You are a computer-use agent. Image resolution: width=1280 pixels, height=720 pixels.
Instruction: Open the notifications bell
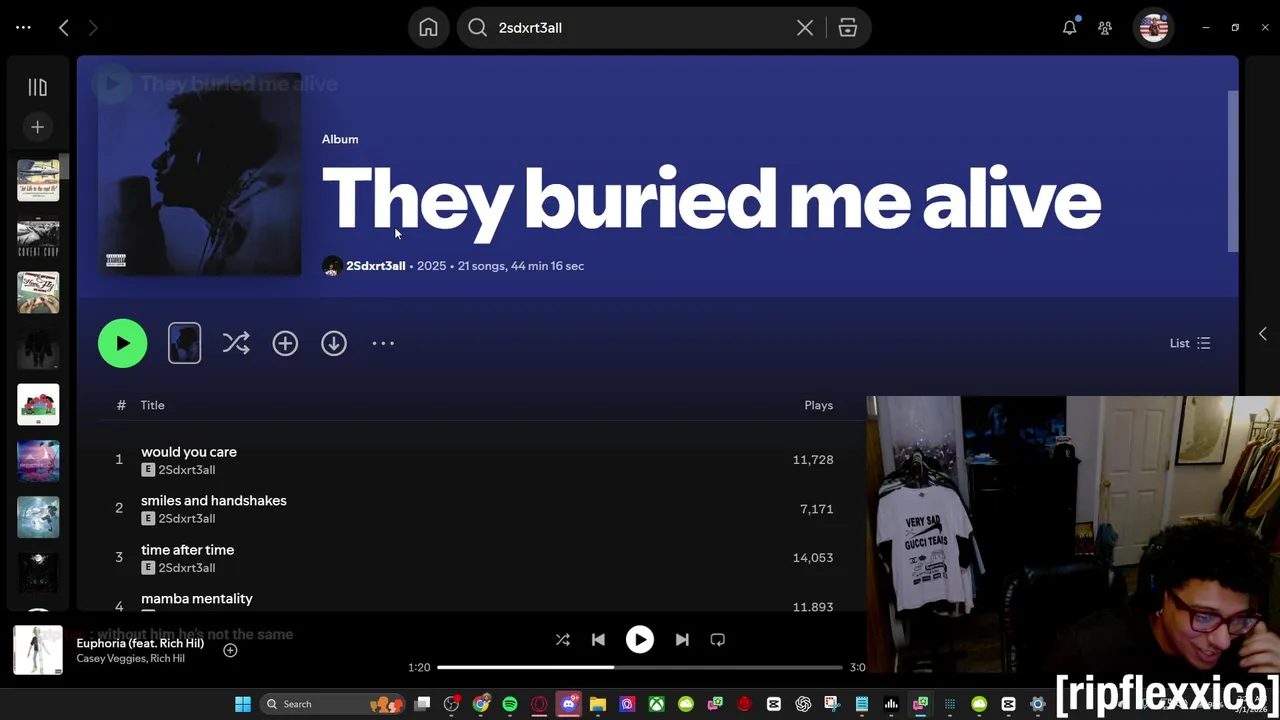(x=1070, y=28)
